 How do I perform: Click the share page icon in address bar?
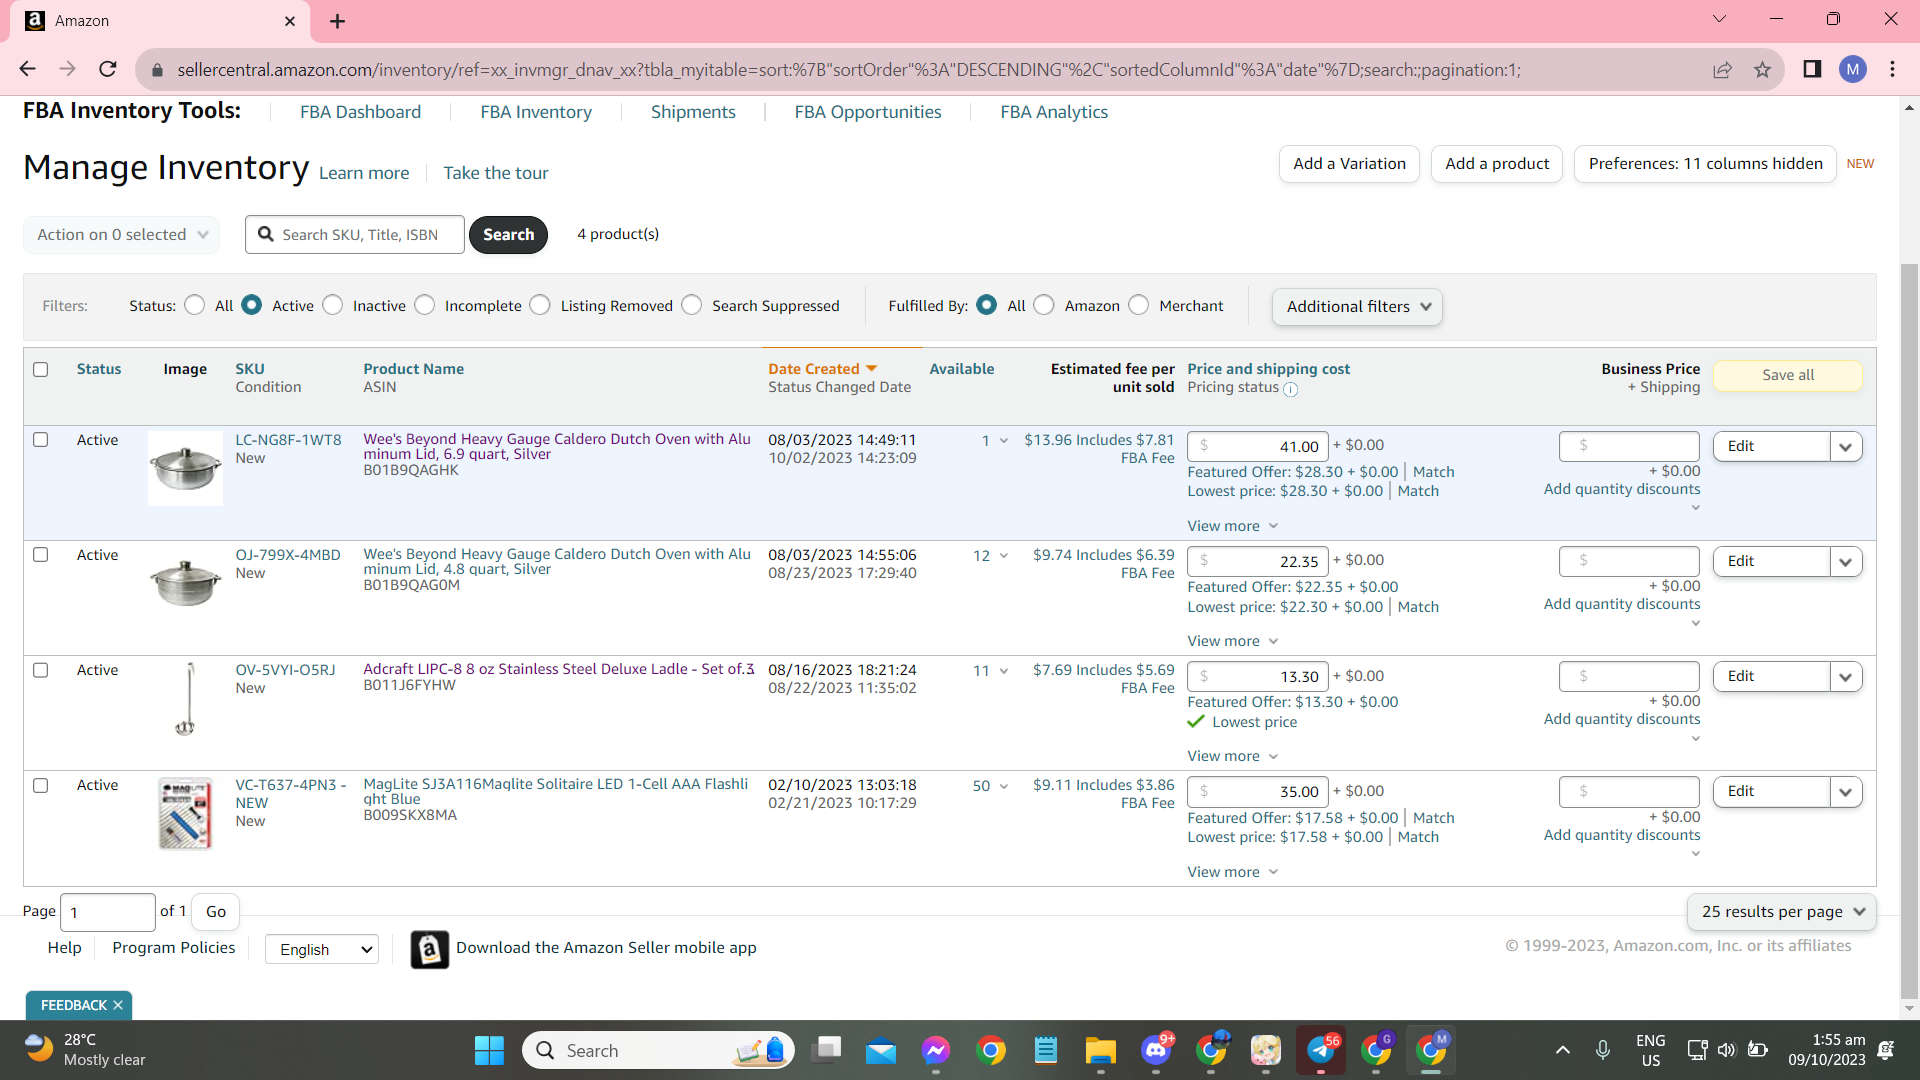(x=1722, y=69)
